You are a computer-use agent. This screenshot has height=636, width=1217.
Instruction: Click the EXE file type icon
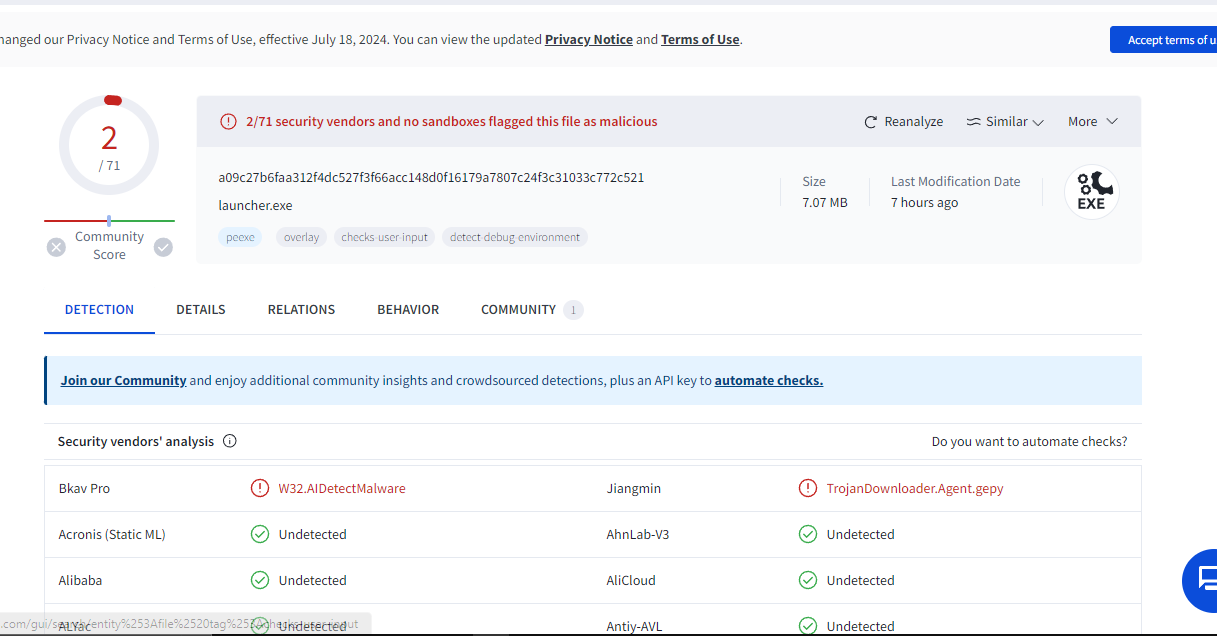coord(1091,193)
